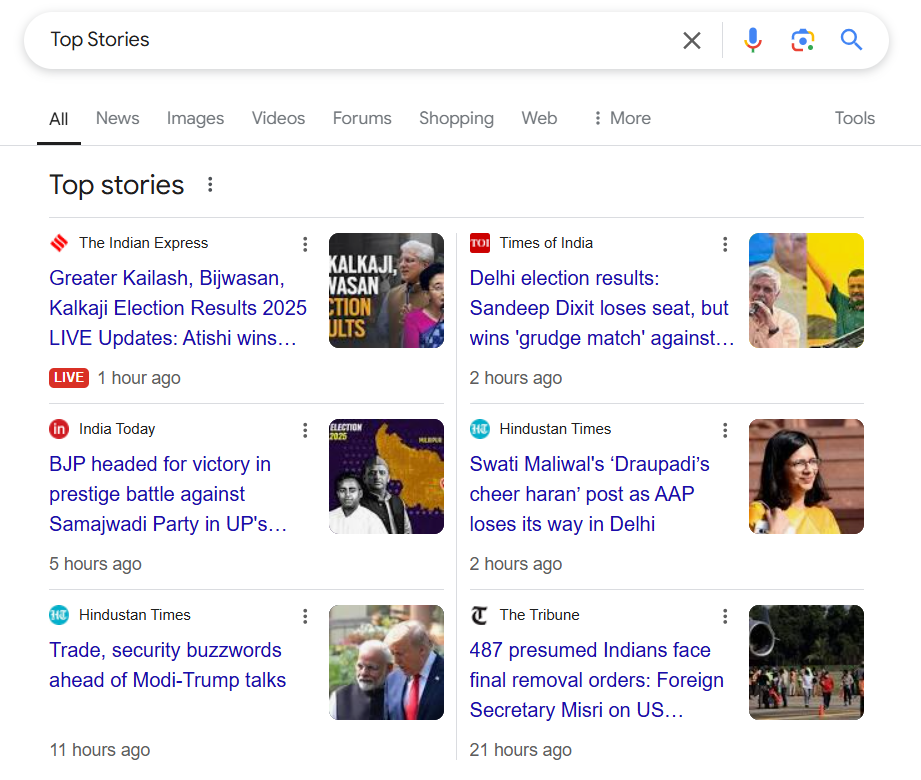Viewport: 921px width, 780px height.
Task: Click the red LIVE badge
Action: tap(69, 378)
